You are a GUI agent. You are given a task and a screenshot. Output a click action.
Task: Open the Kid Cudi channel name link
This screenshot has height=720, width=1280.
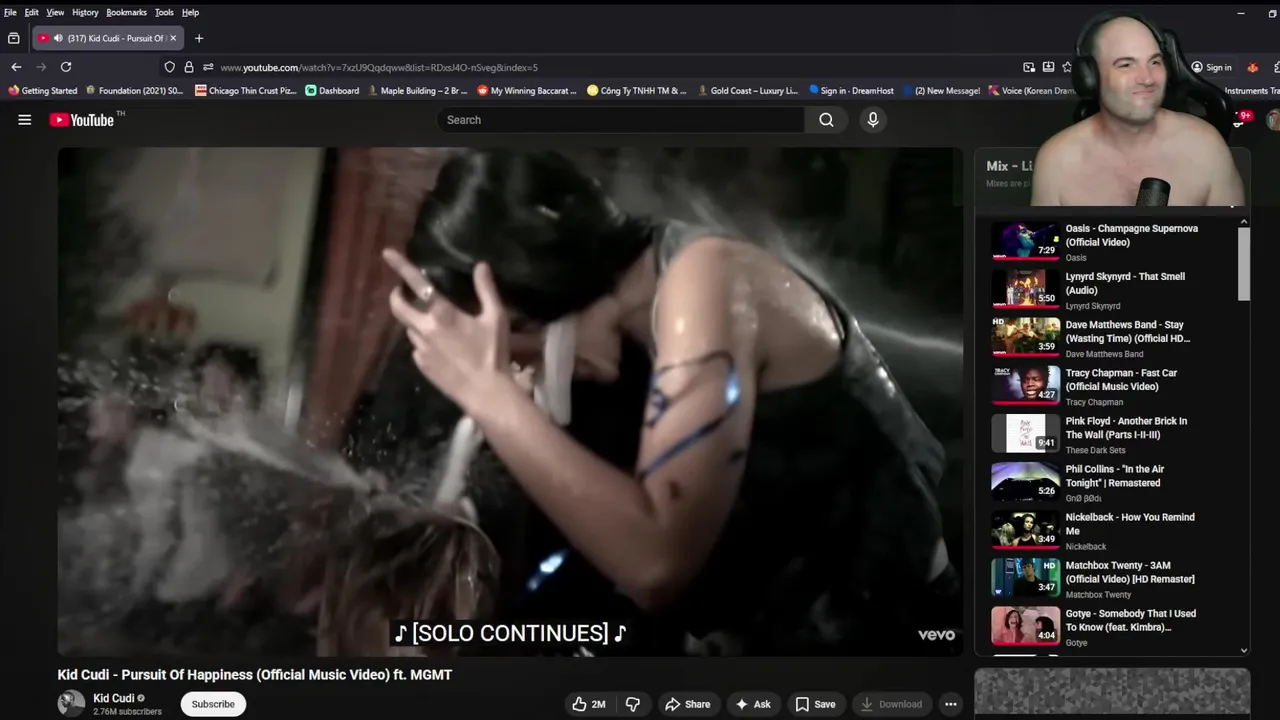(114, 698)
